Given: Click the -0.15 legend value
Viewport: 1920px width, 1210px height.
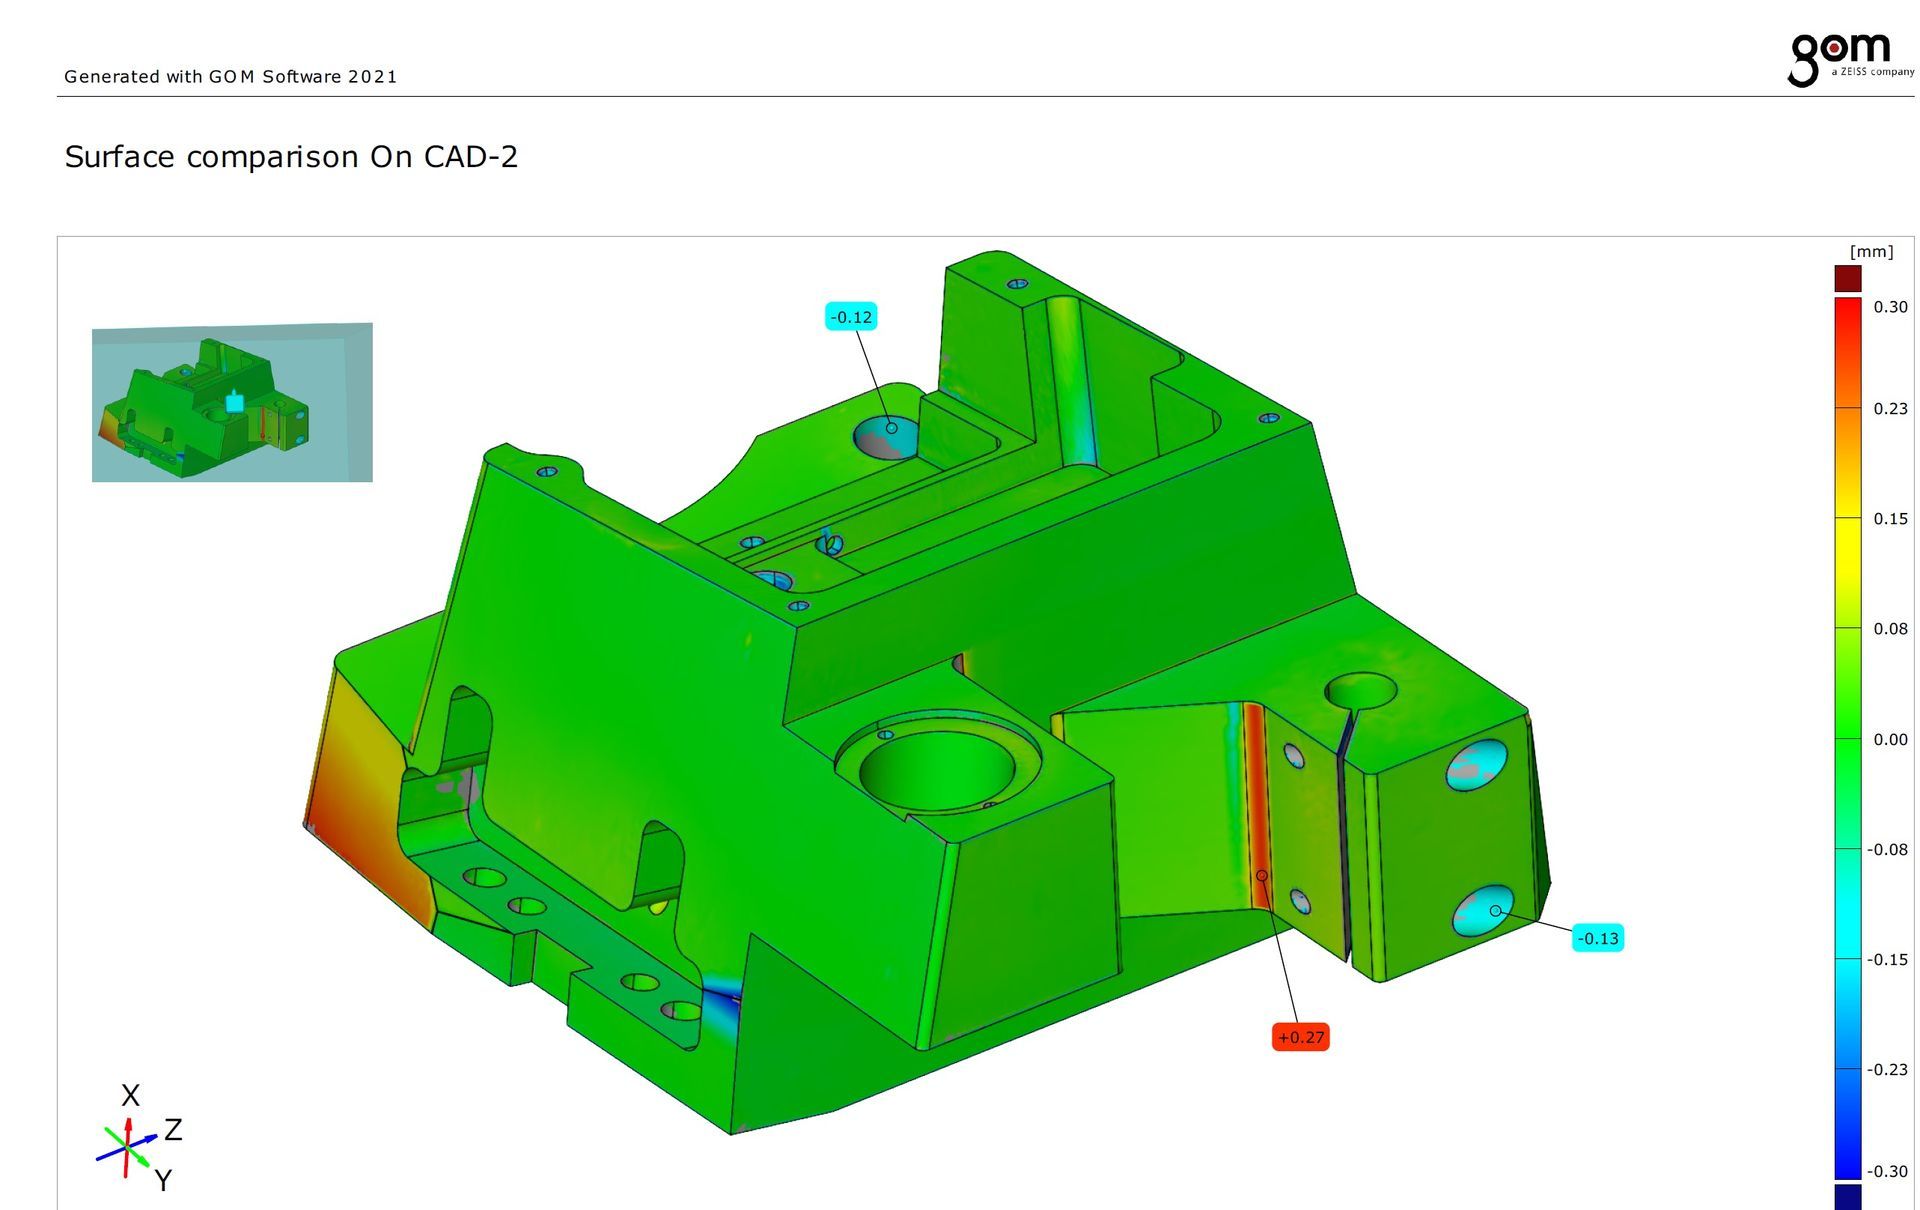Looking at the screenshot, I should pos(1887,959).
